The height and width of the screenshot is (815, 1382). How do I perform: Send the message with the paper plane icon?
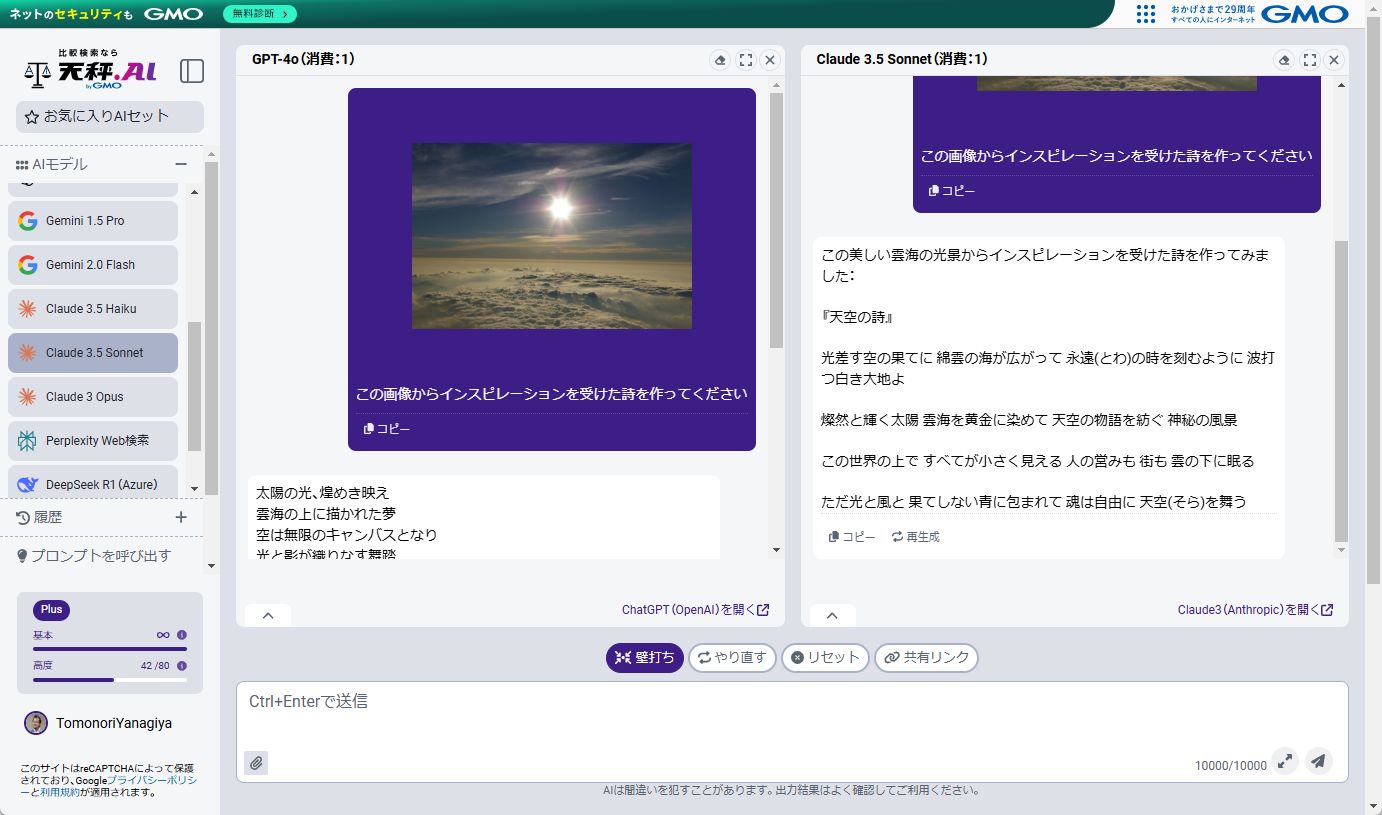1318,761
